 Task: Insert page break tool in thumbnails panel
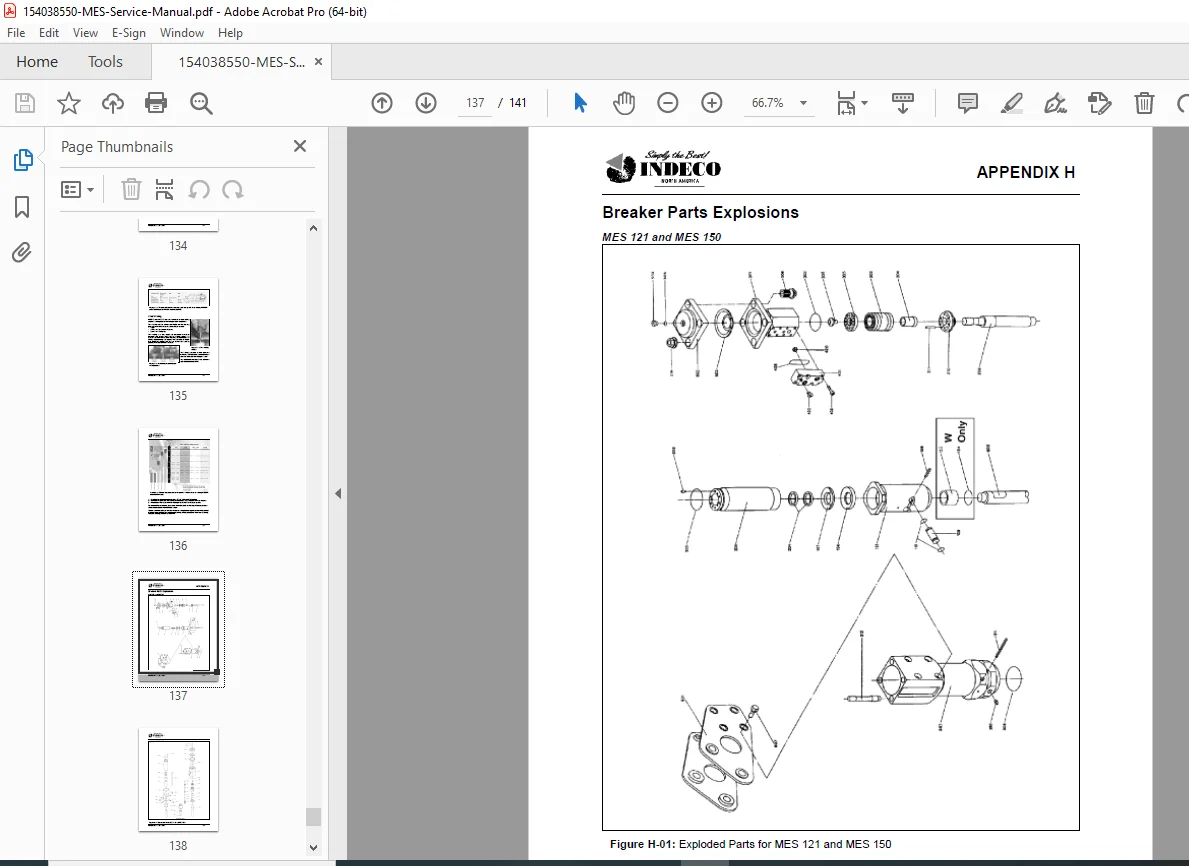pyautogui.click(x=164, y=190)
